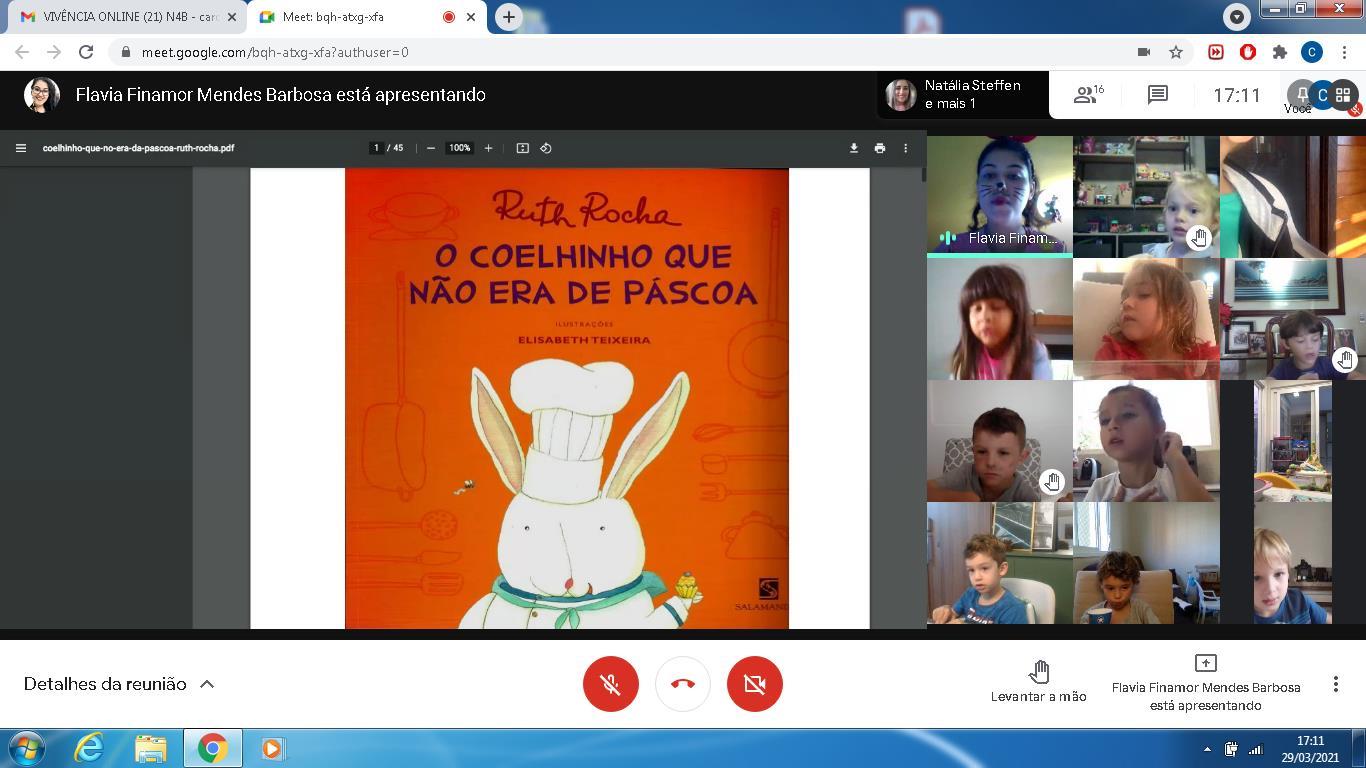The height and width of the screenshot is (768, 1366).
Task: Expand Detalhes da reunião panel
Action: point(119,684)
